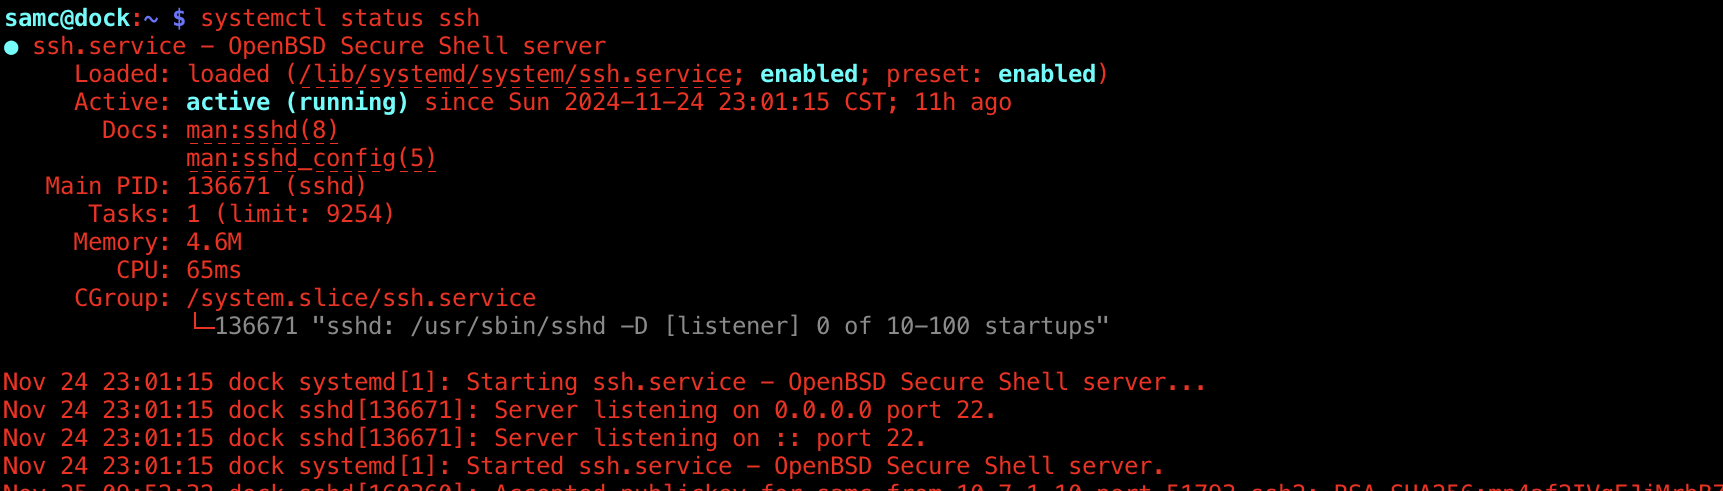Click the typed command systemctl status ssh
Screen dimensions: 1723x491
(x=340, y=18)
